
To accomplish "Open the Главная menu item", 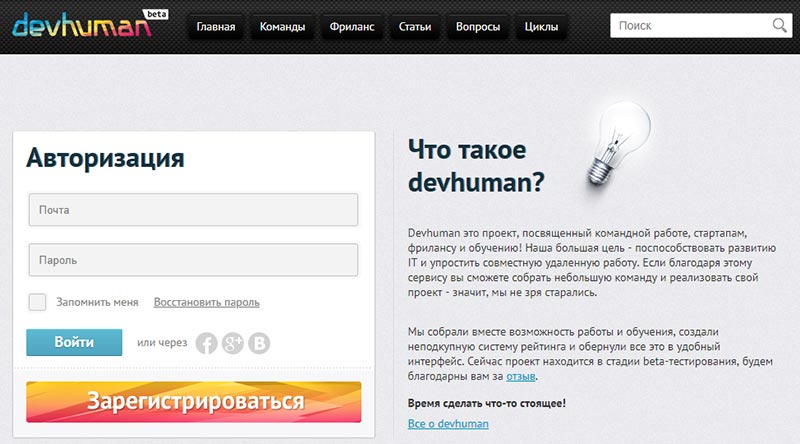I will coord(216,27).
